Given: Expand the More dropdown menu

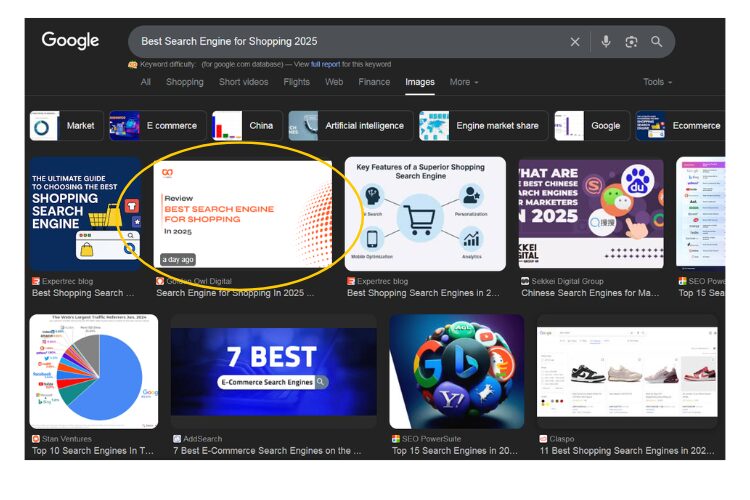Looking at the screenshot, I should [463, 82].
